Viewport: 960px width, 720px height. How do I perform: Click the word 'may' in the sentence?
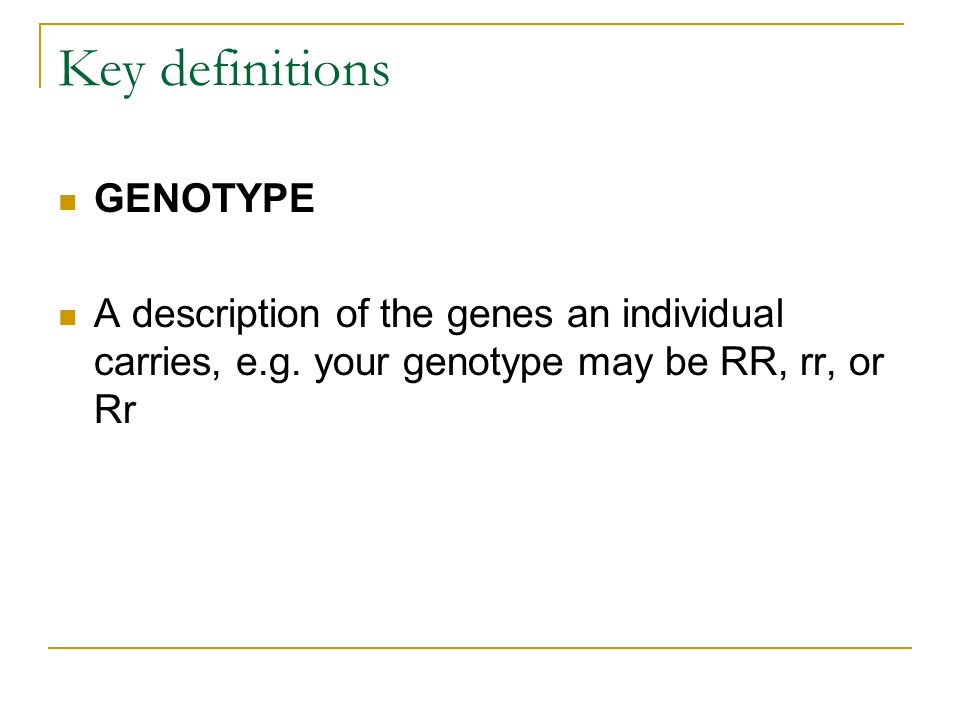pos(614,366)
